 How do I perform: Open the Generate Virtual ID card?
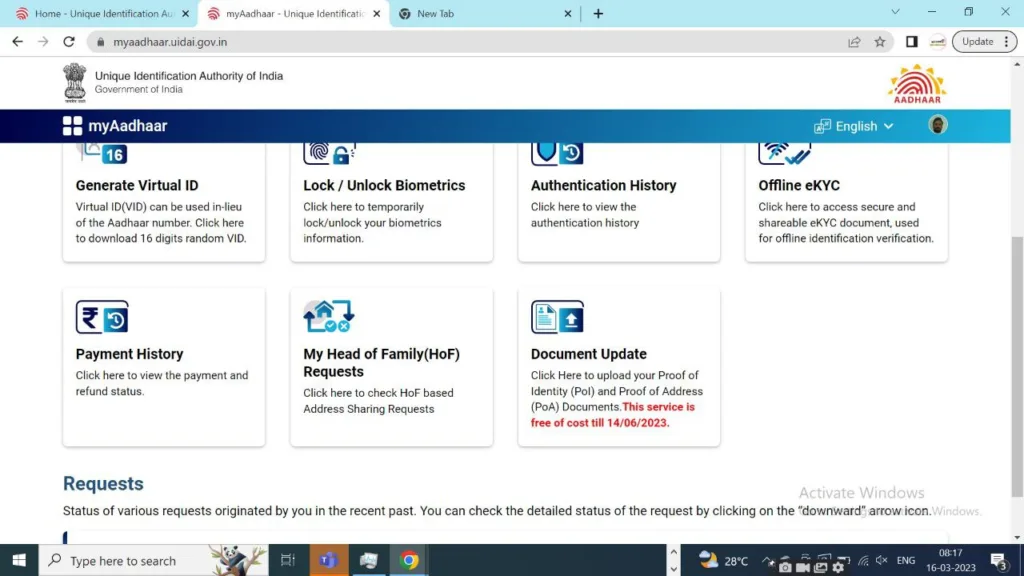pyautogui.click(x=163, y=203)
